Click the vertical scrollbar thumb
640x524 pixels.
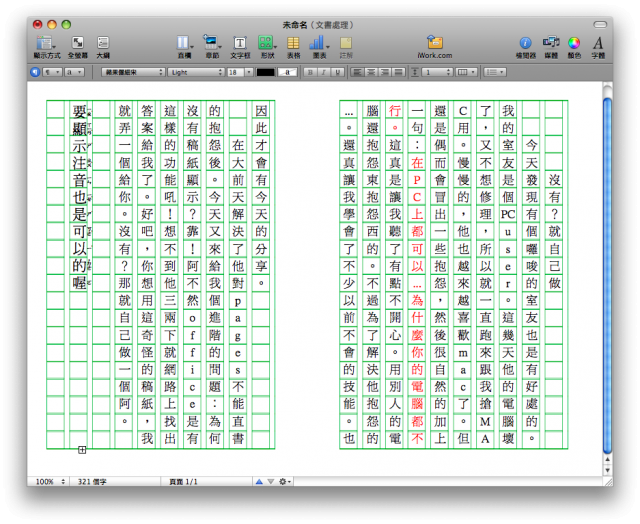[x=607, y=275]
